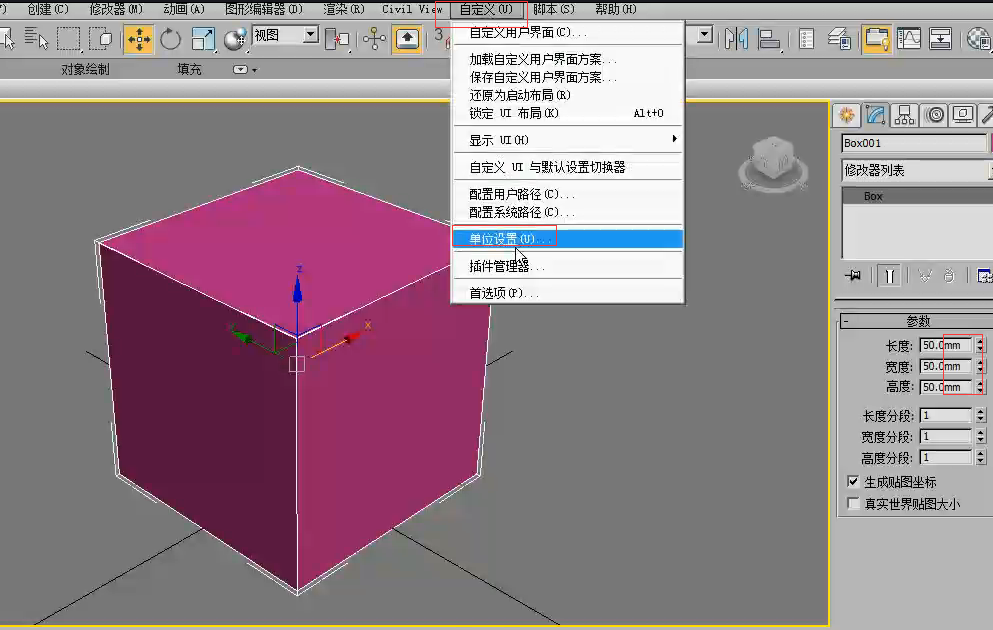
Task: Activate the Rotate tool
Action: pos(171,39)
